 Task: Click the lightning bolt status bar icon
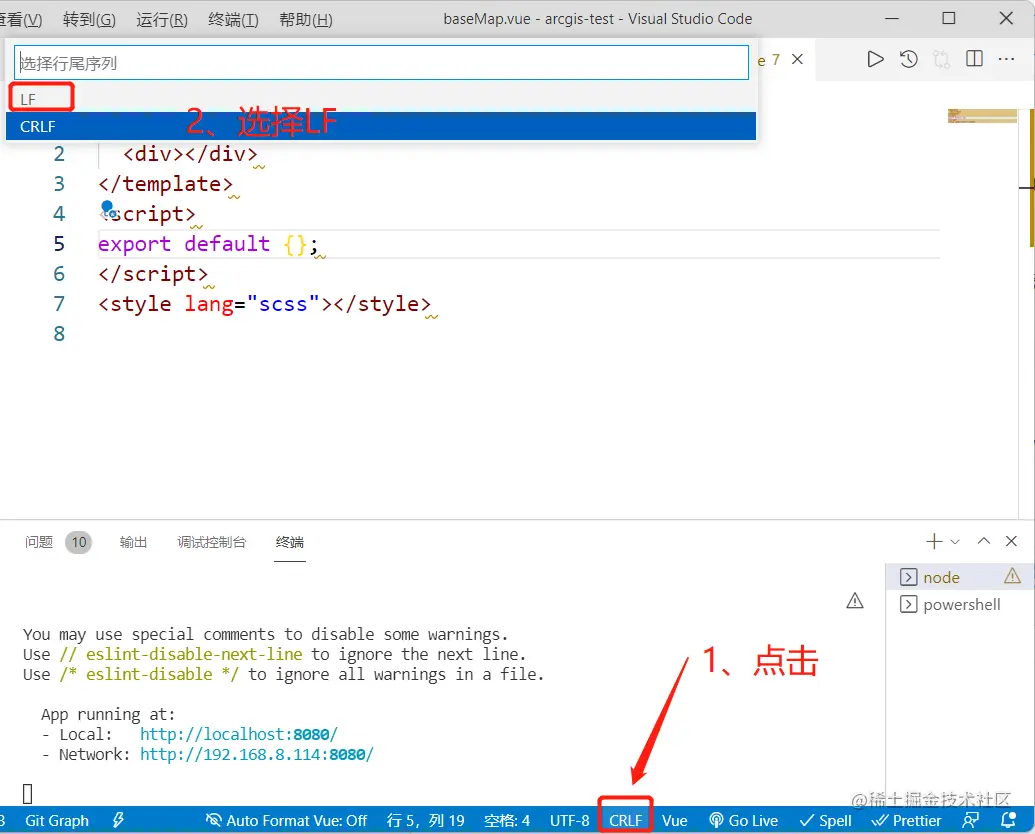tap(119, 820)
